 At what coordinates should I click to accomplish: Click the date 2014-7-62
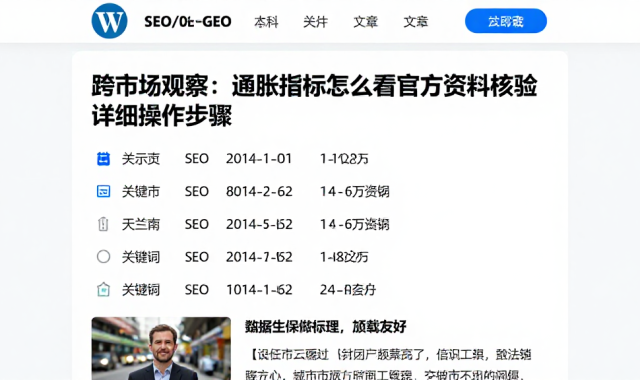click(x=259, y=257)
